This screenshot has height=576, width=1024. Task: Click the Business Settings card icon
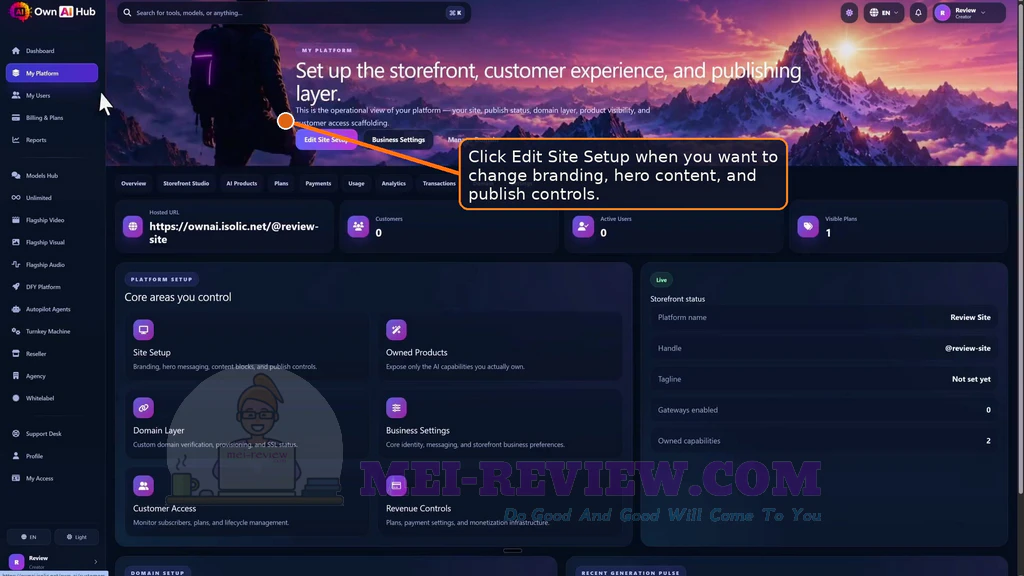396,408
